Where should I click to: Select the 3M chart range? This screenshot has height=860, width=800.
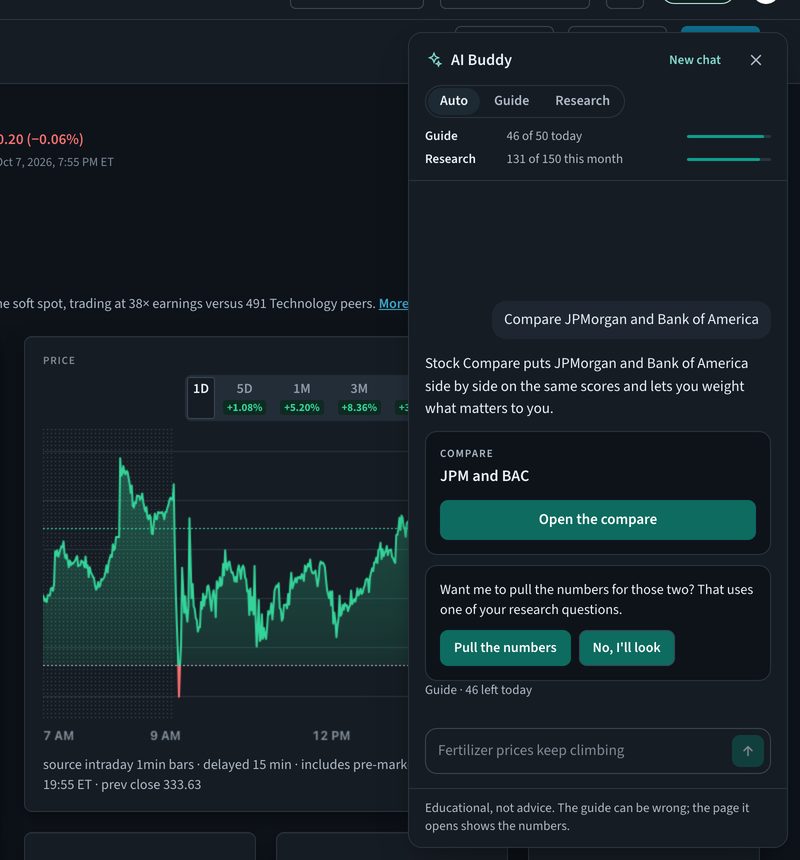coord(359,398)
